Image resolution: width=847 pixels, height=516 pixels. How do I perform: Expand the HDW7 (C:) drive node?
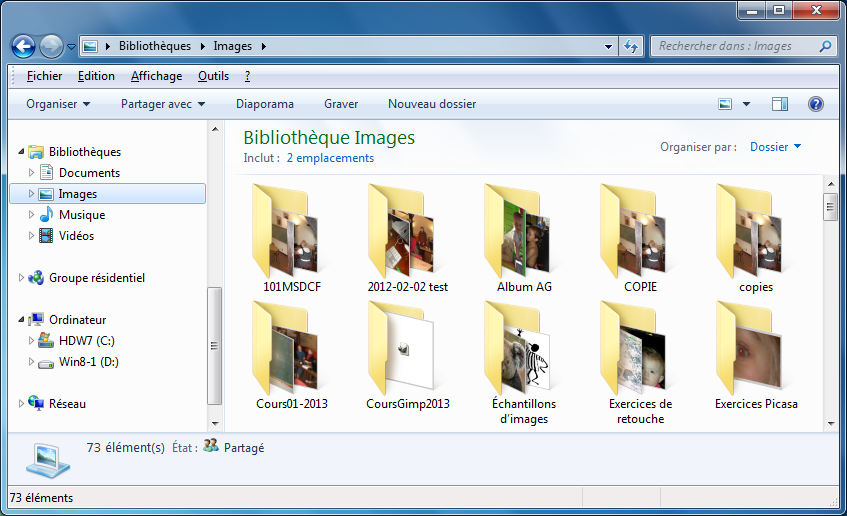(31, 341)
